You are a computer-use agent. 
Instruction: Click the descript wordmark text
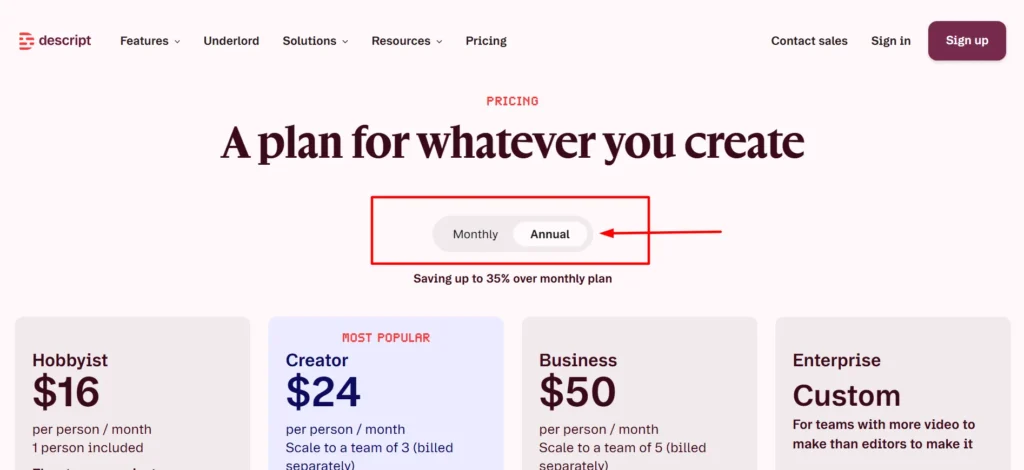point(65,40)
